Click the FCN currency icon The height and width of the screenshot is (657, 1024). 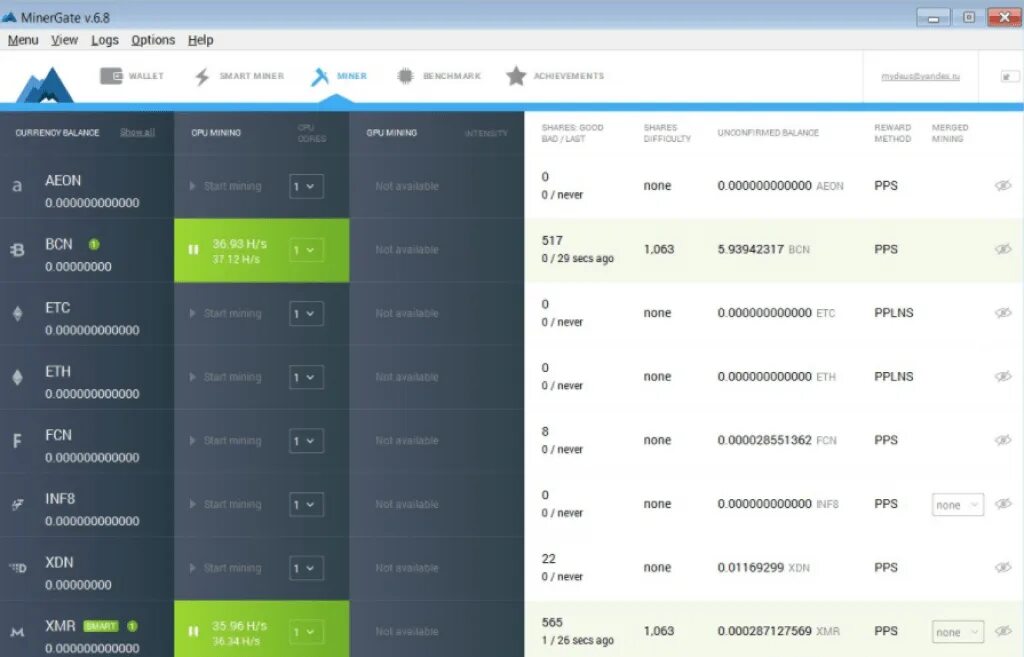(x=17, y=441)
